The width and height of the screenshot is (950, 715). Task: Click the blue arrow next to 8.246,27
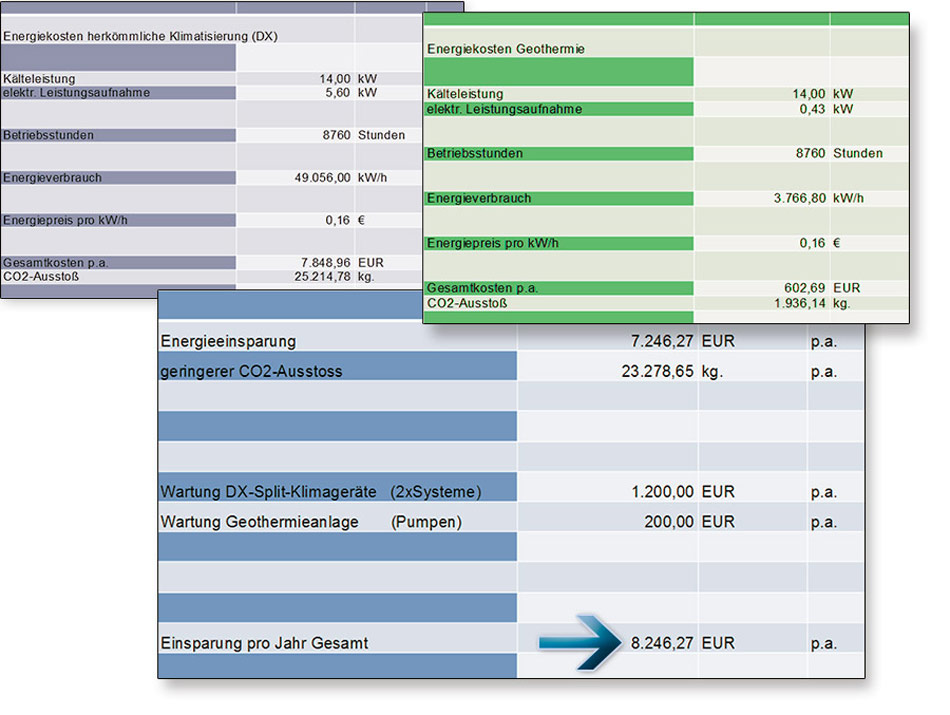pos(580,642)
